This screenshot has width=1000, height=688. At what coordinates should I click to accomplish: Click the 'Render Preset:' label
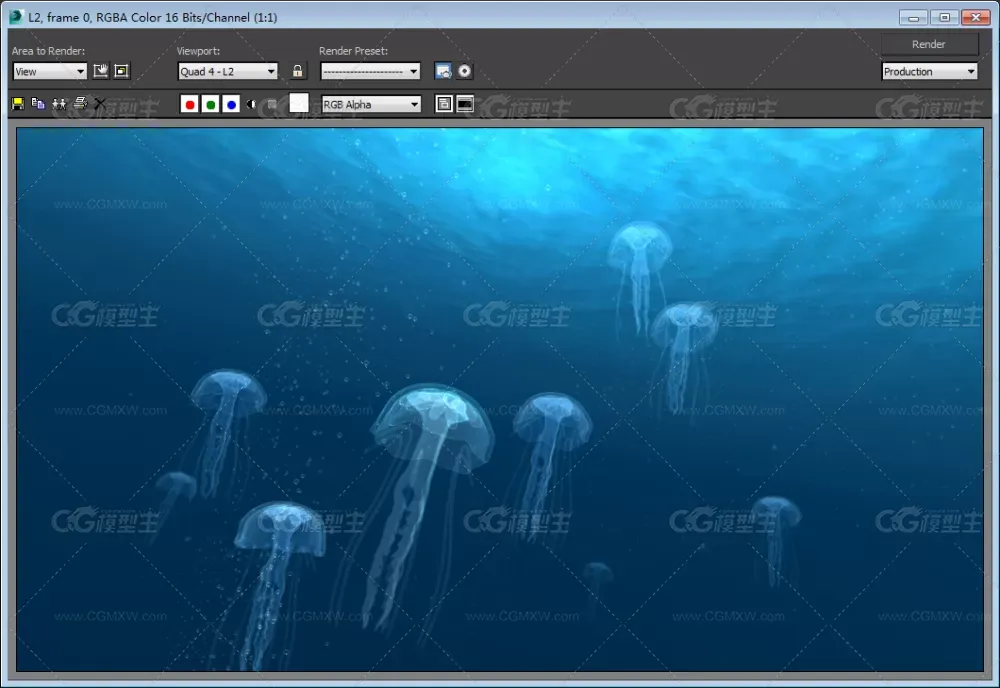click(x=353, y=51)
